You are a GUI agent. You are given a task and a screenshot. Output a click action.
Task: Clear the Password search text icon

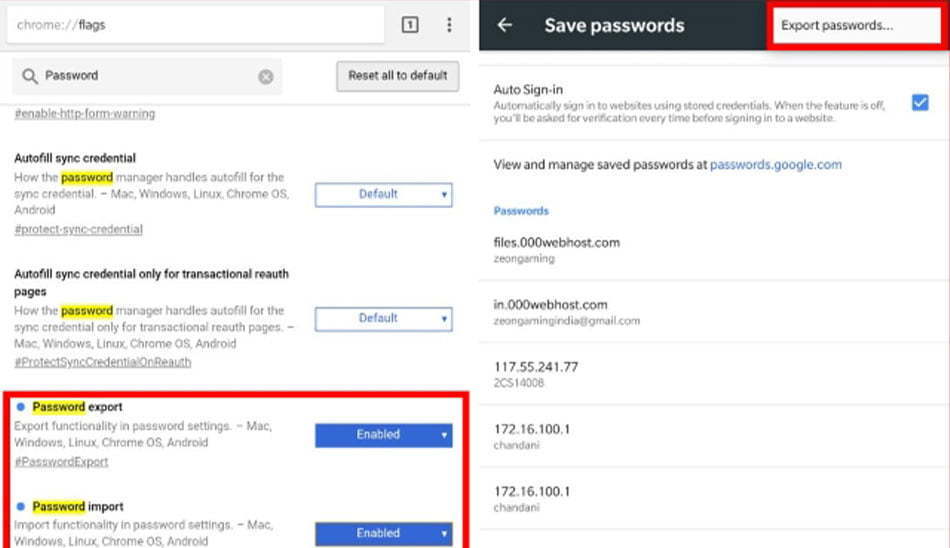(x=265, y=76)
